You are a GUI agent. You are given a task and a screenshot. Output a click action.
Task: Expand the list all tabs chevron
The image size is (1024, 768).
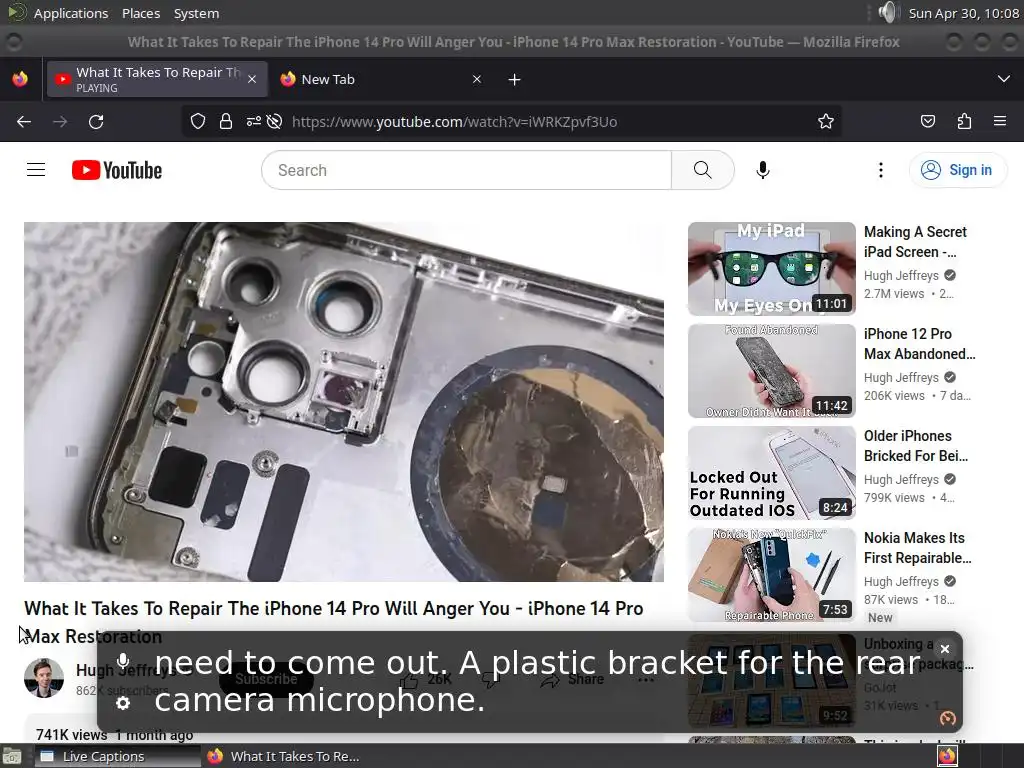pyautogui.click(x=1004, y=79)
